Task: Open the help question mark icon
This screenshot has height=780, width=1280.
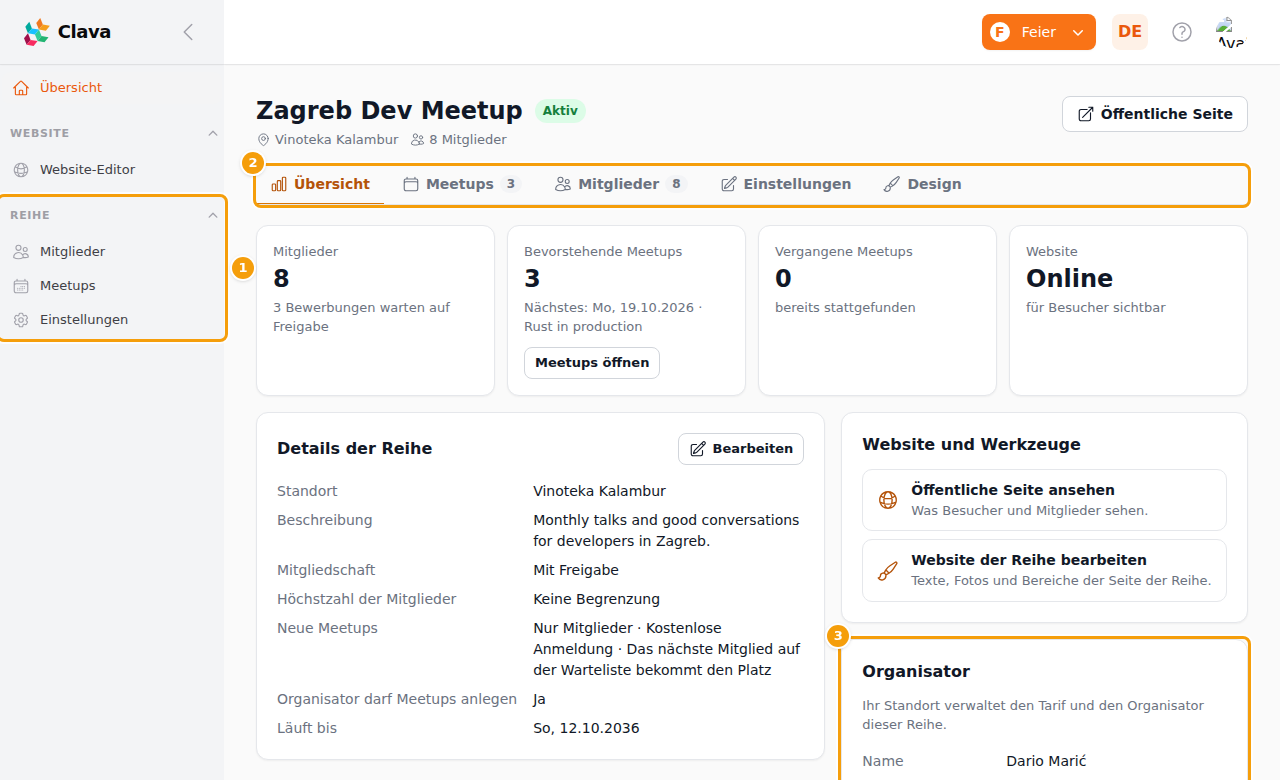Action: point(1182,32)
